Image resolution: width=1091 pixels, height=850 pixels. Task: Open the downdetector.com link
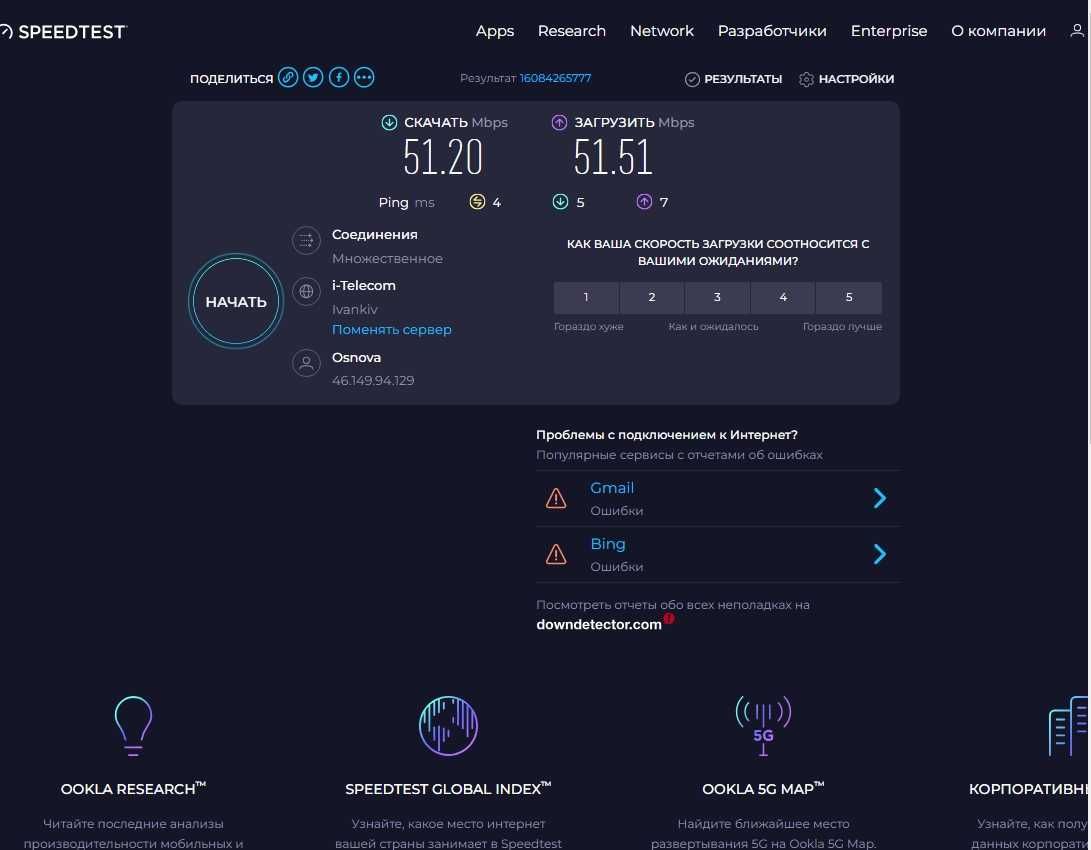tap(599, 625)
